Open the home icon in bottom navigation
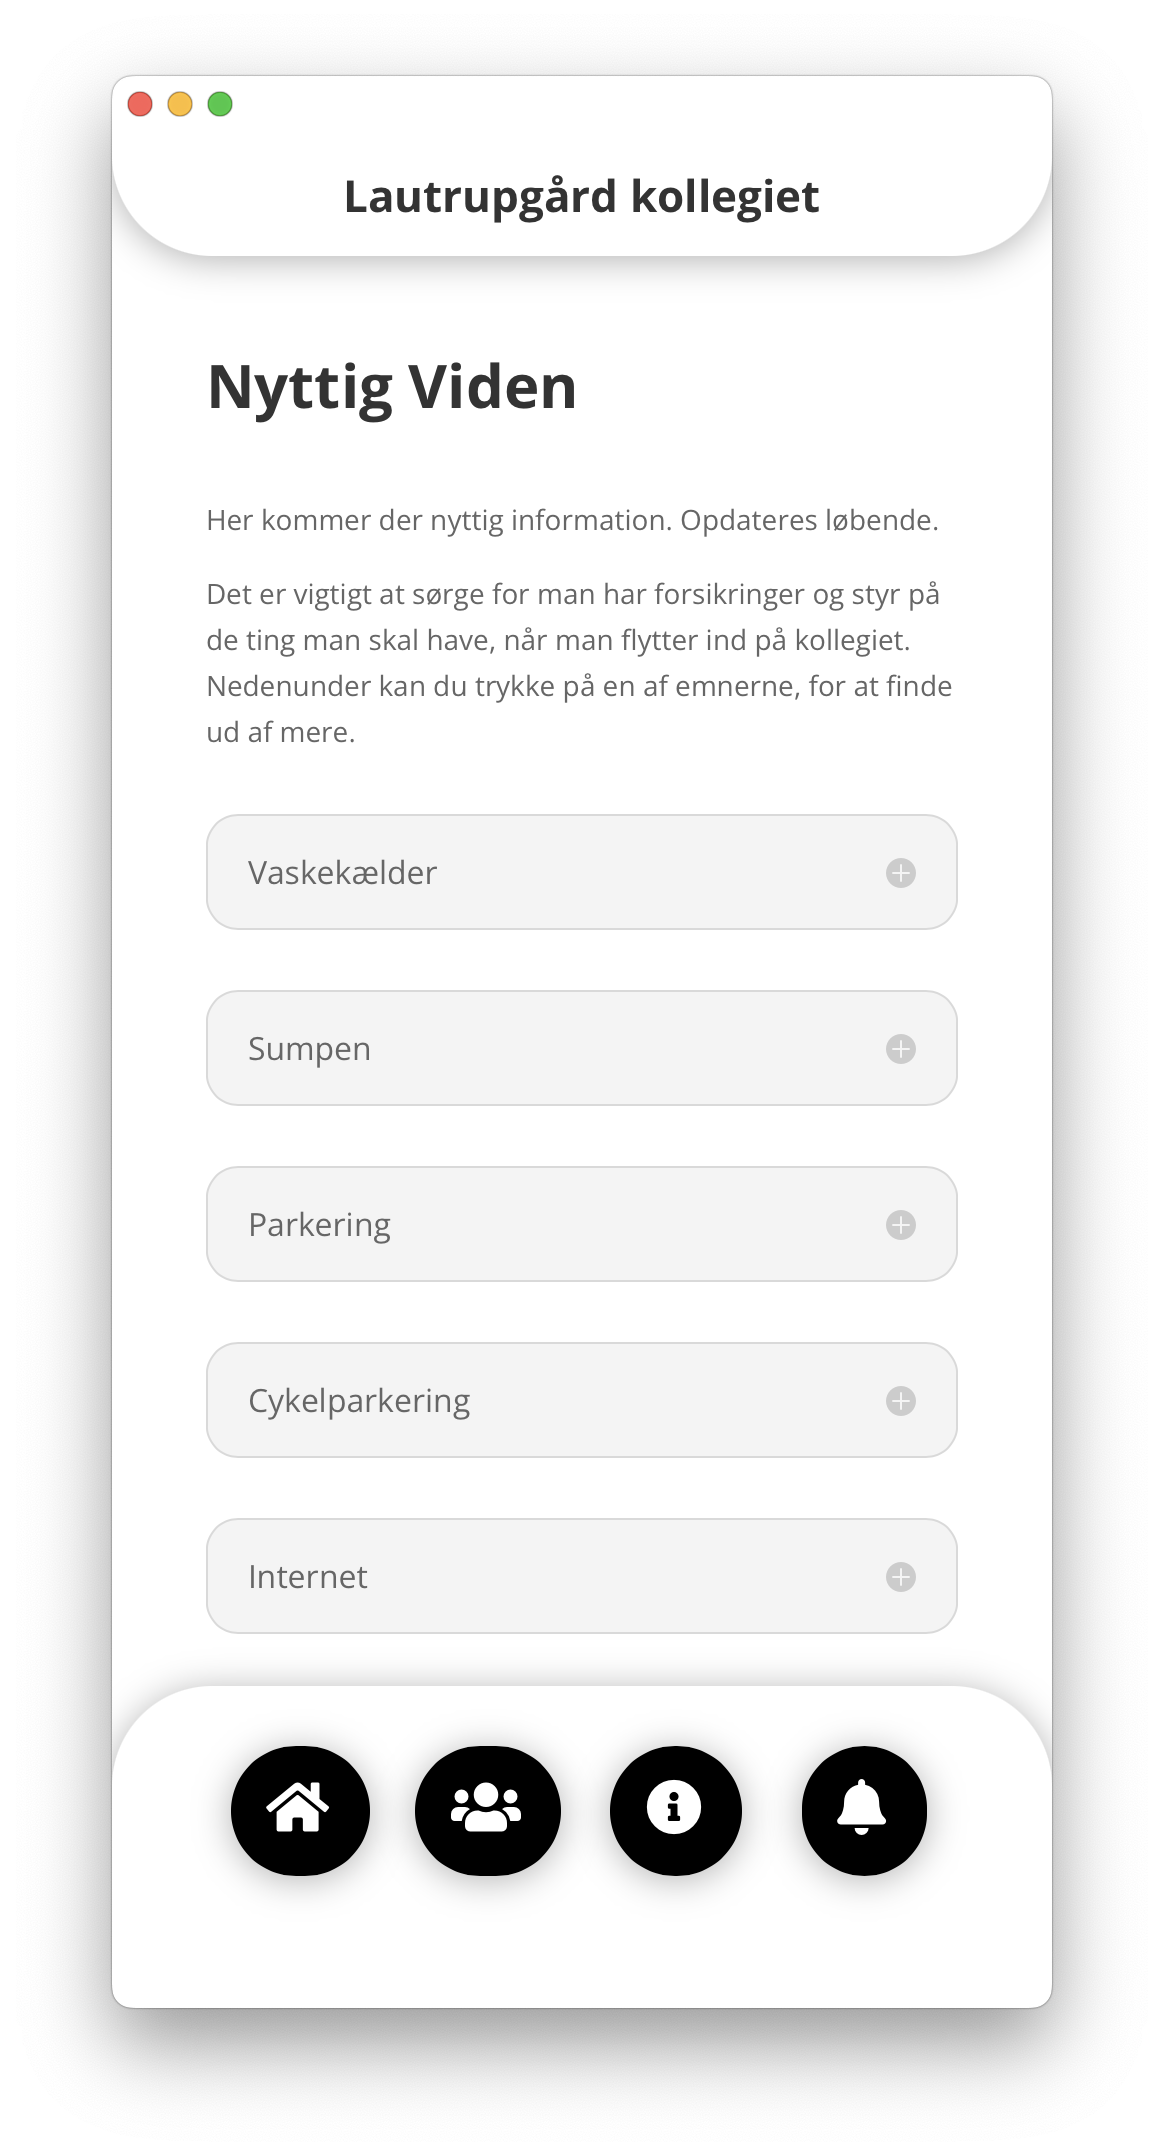1164x2156 pixels. pyautogui.click(x=300, y=1810)
